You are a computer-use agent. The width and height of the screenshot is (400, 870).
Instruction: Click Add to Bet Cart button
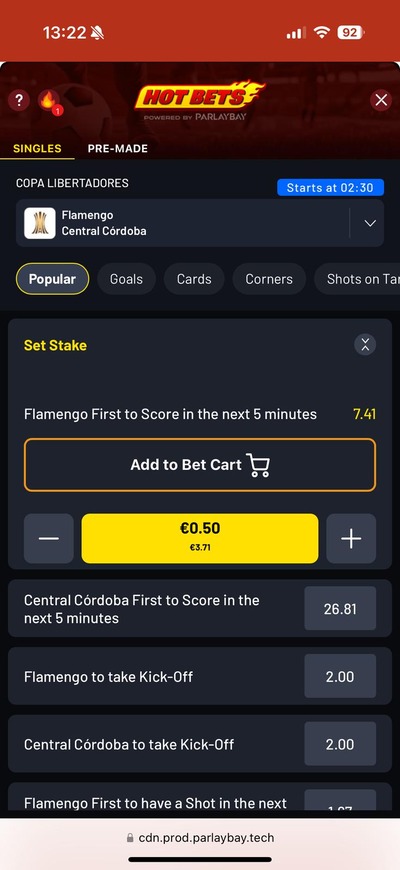pyautogui.click(x=200, y=465)
